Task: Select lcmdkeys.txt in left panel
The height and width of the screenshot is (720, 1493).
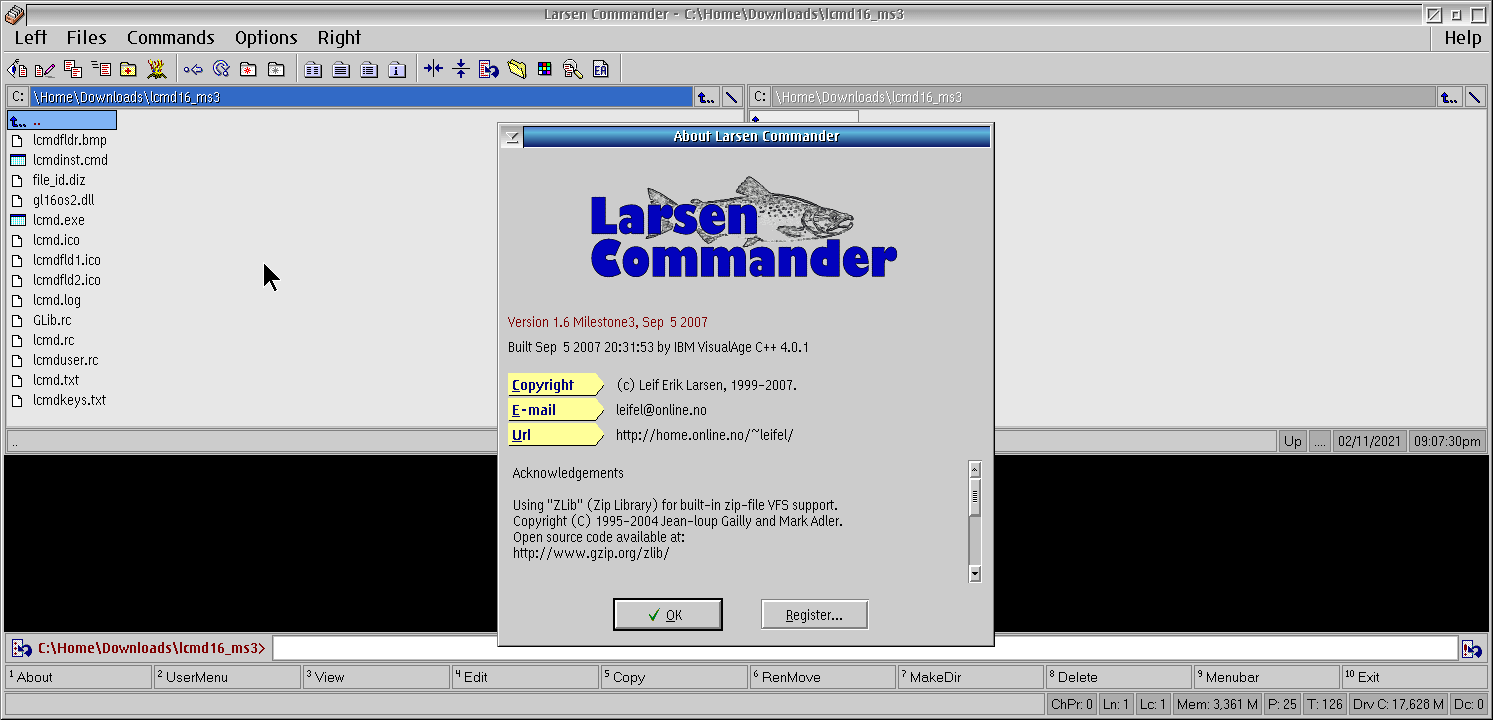Action: pos(70,400)
